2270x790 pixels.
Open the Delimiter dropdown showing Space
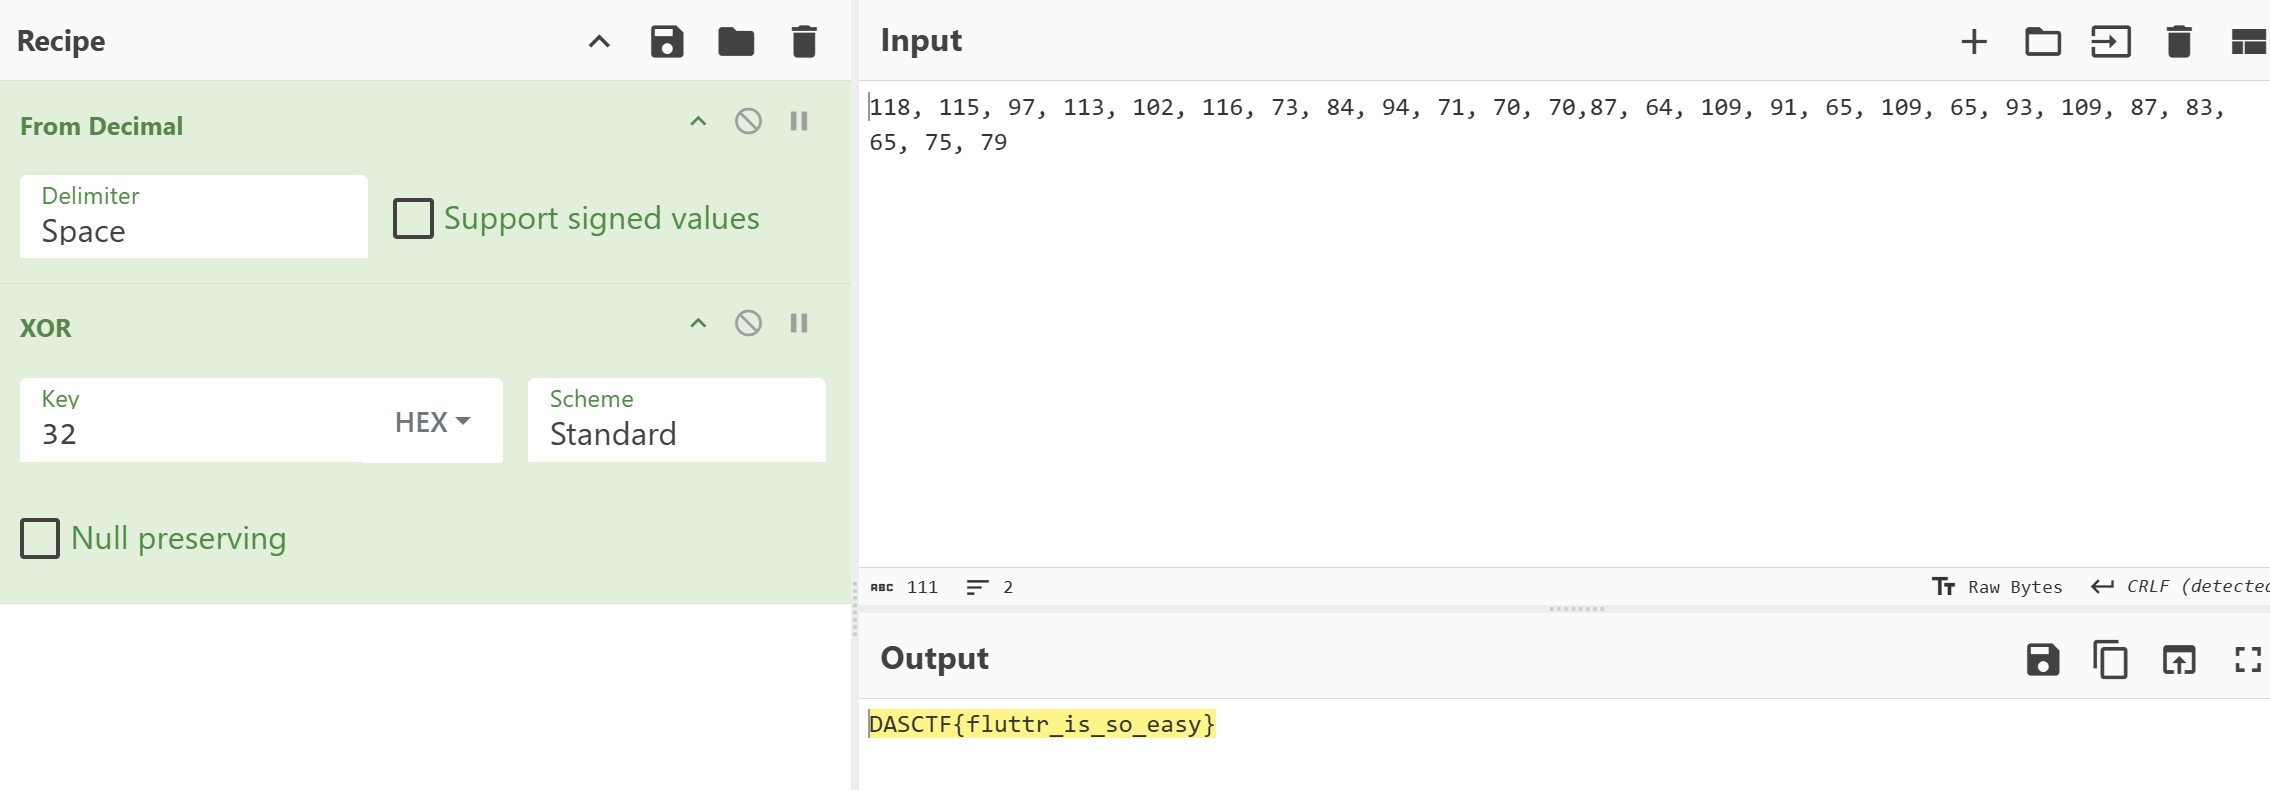point(194,217)
